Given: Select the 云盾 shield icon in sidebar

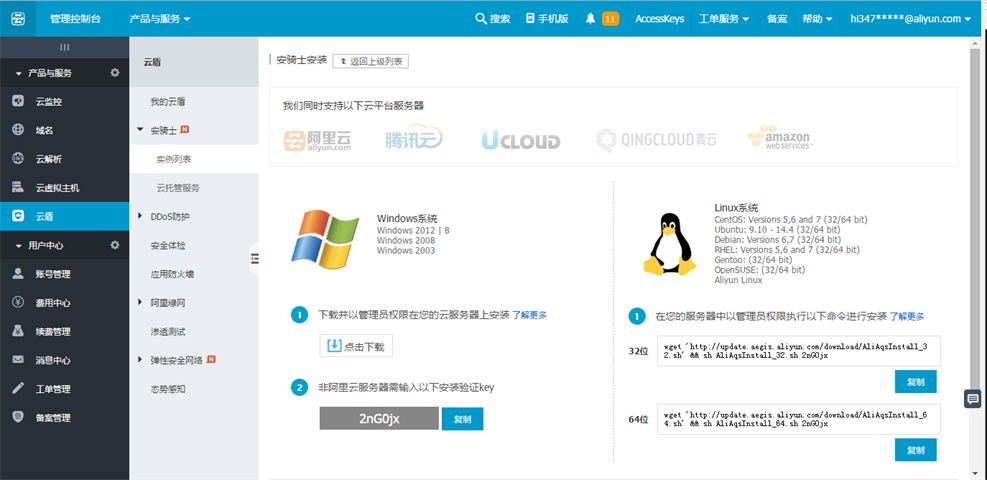Looking at the screenshot, I should click(x=18, y=216).
